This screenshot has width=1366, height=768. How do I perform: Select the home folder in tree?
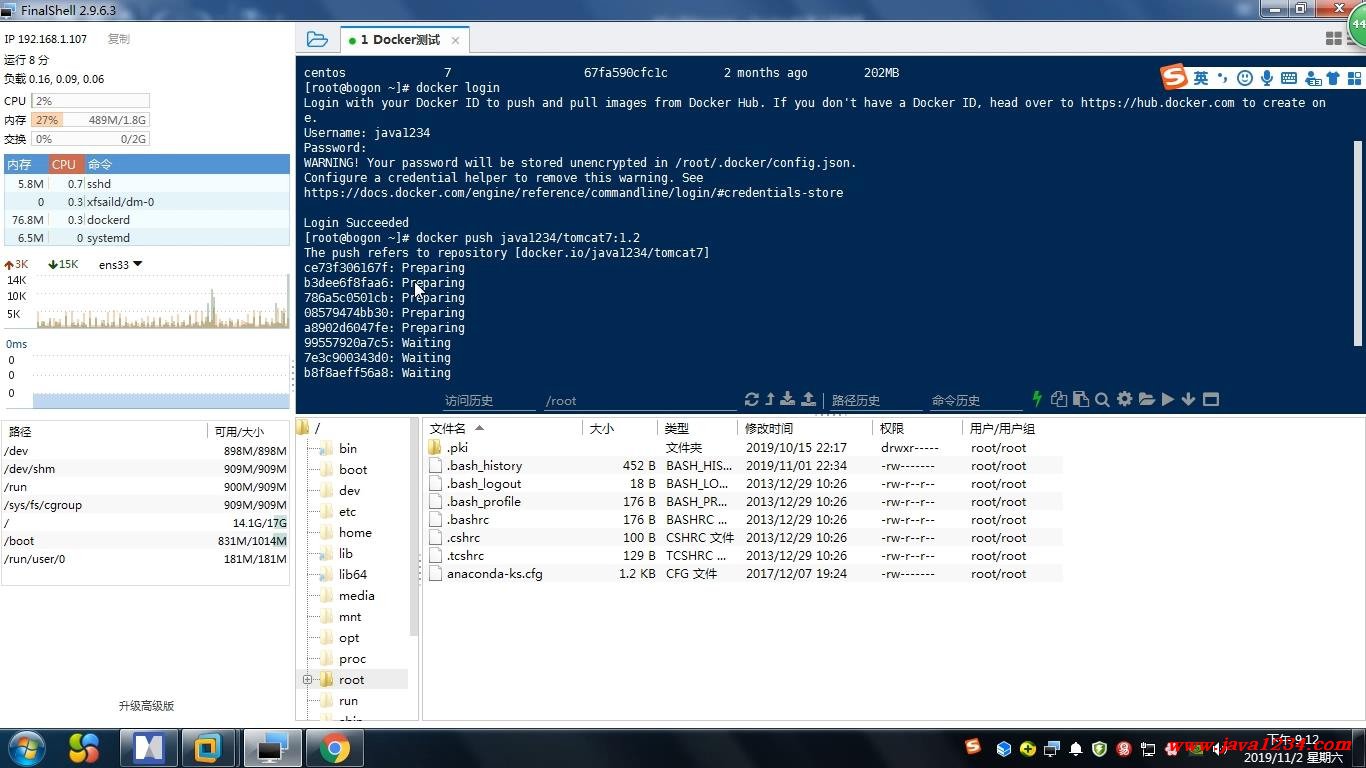(x=355, y=533)
